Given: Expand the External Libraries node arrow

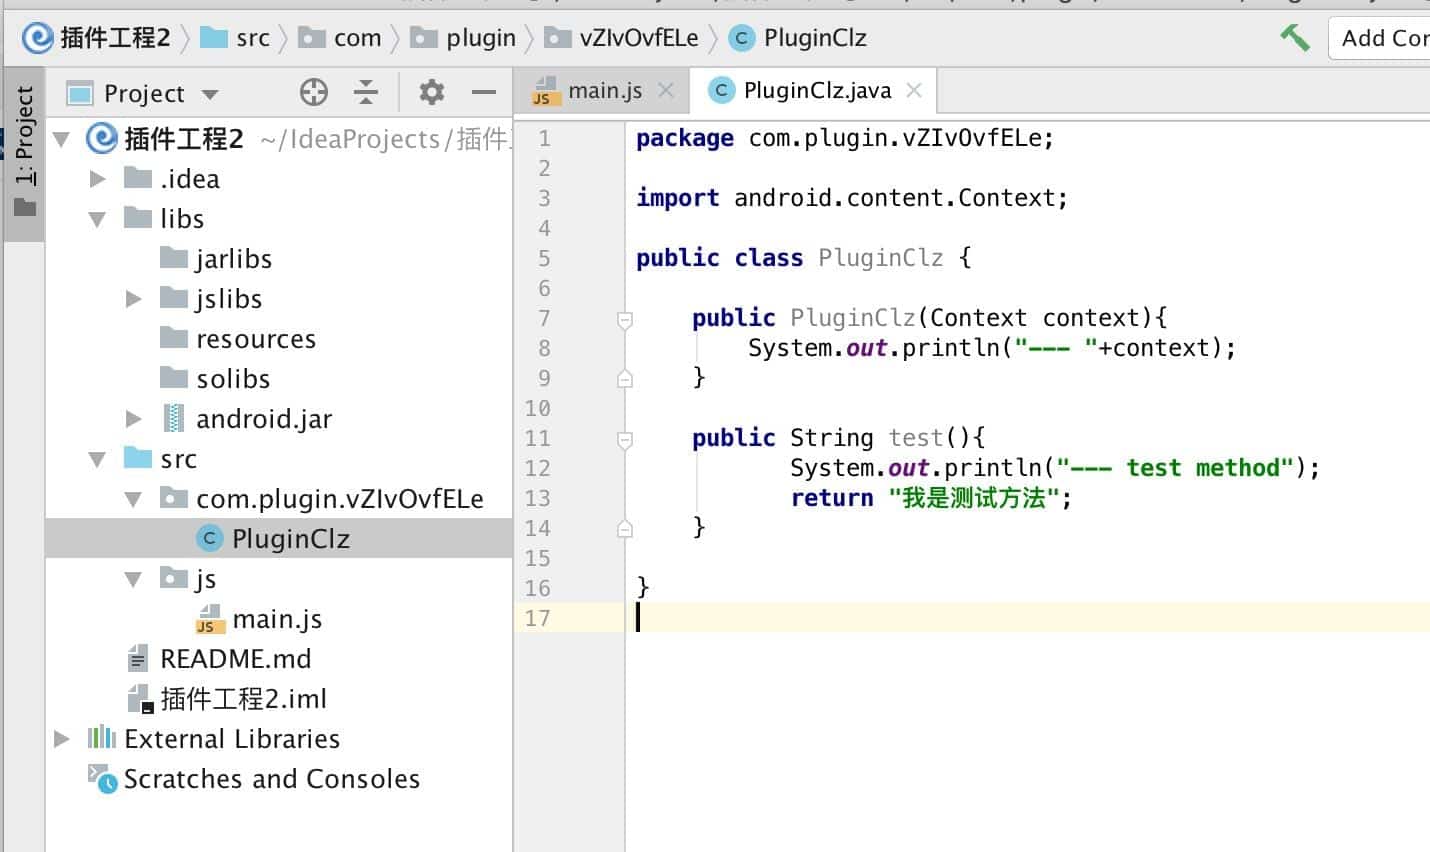Looking at the screenshot, I should coord(62,739).
